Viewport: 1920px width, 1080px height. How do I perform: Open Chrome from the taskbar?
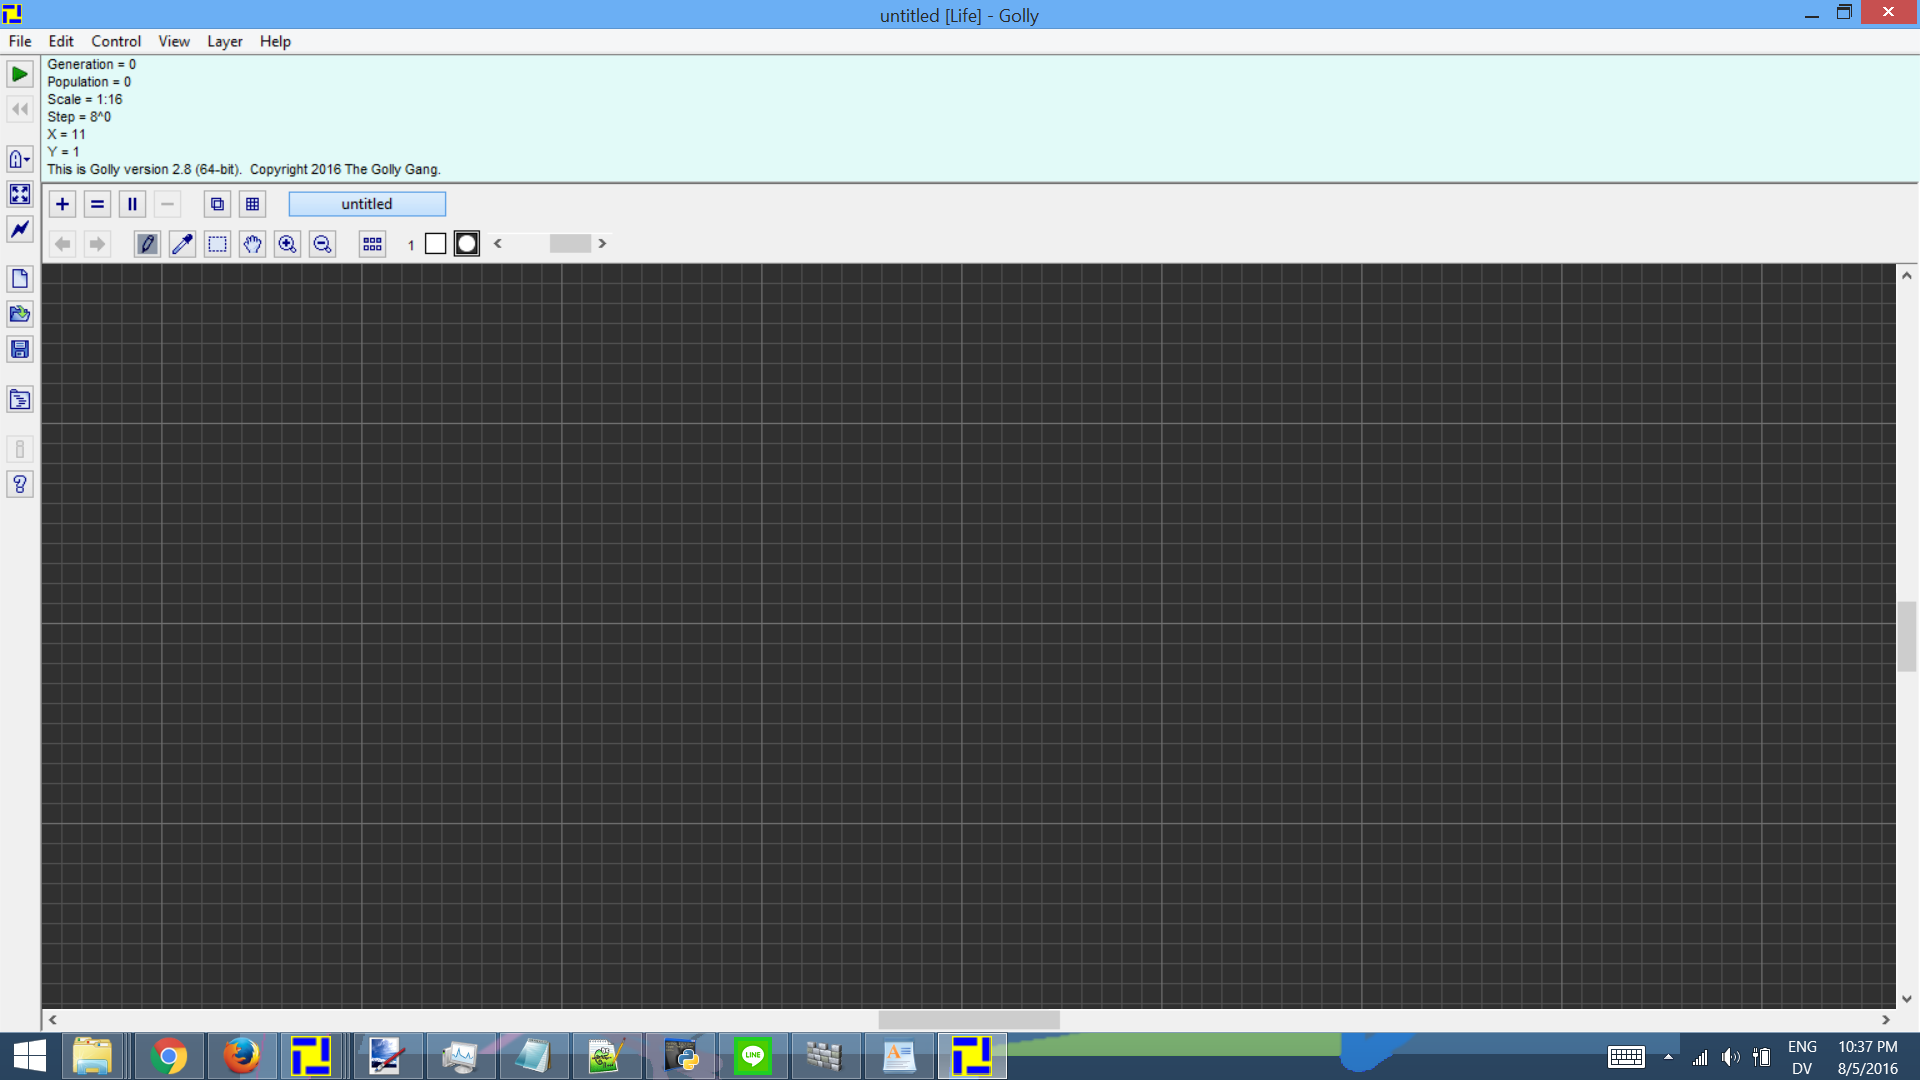(169, 1056)
